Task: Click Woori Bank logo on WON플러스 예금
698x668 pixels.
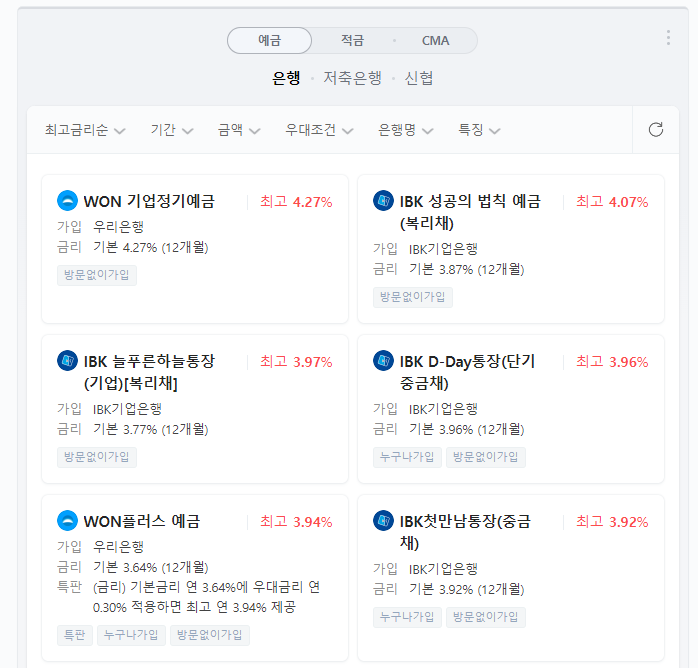Action: click(68, 521)
